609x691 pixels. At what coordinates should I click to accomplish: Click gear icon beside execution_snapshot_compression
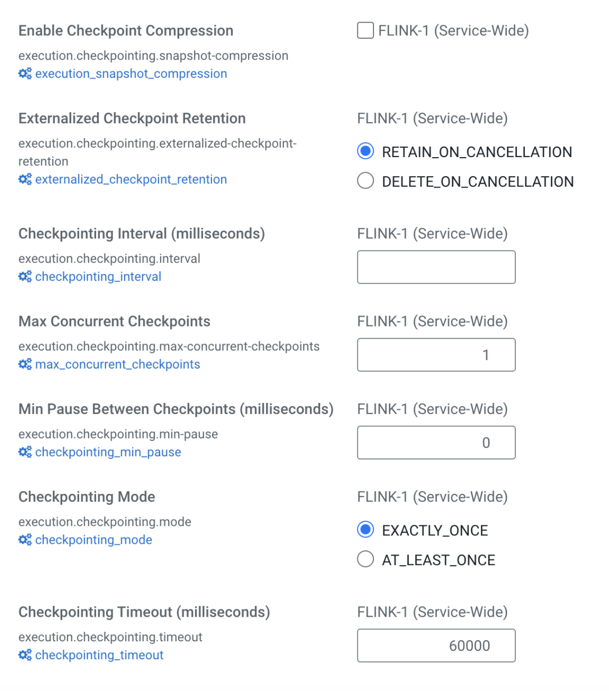(25, 74)
